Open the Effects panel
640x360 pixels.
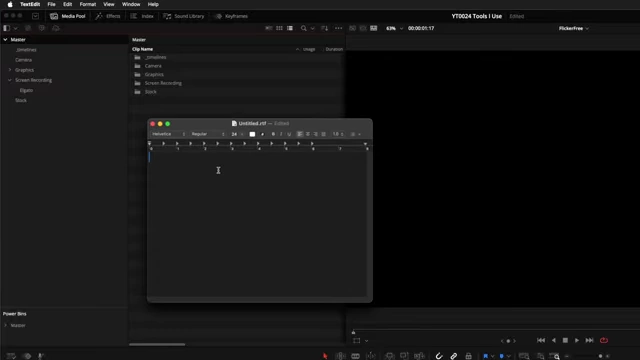(108, 16)
